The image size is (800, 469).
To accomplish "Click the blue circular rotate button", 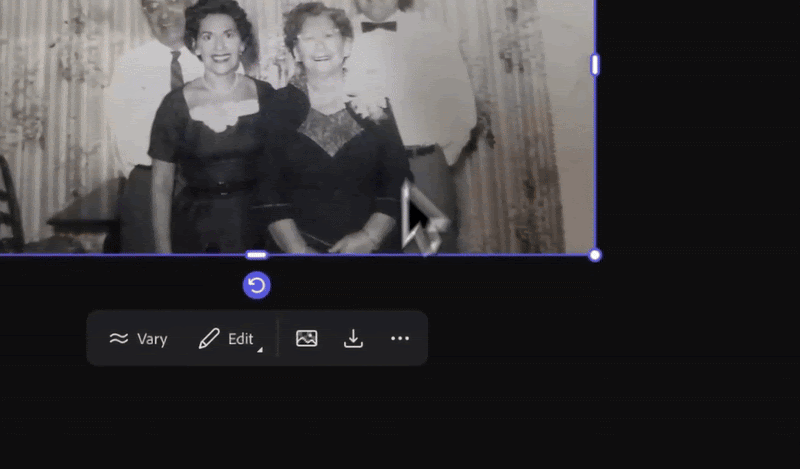I will click(257, 285).
